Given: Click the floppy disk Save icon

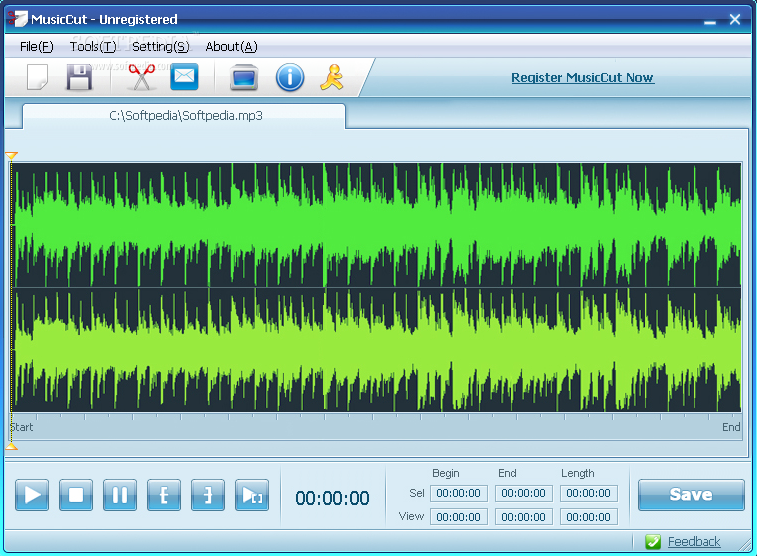Looking at the screenshot, I should [x=79, y=77].
